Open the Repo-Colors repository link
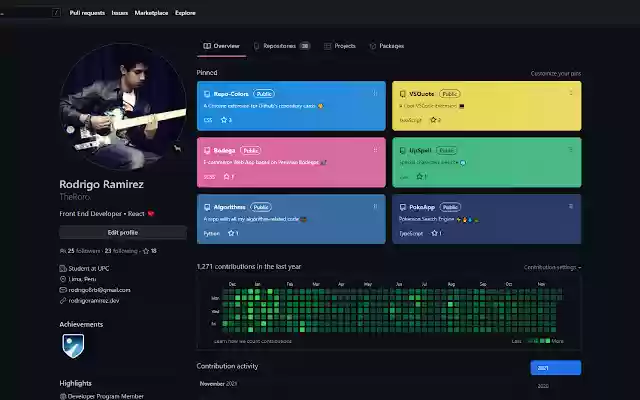 tap(231, 94)
